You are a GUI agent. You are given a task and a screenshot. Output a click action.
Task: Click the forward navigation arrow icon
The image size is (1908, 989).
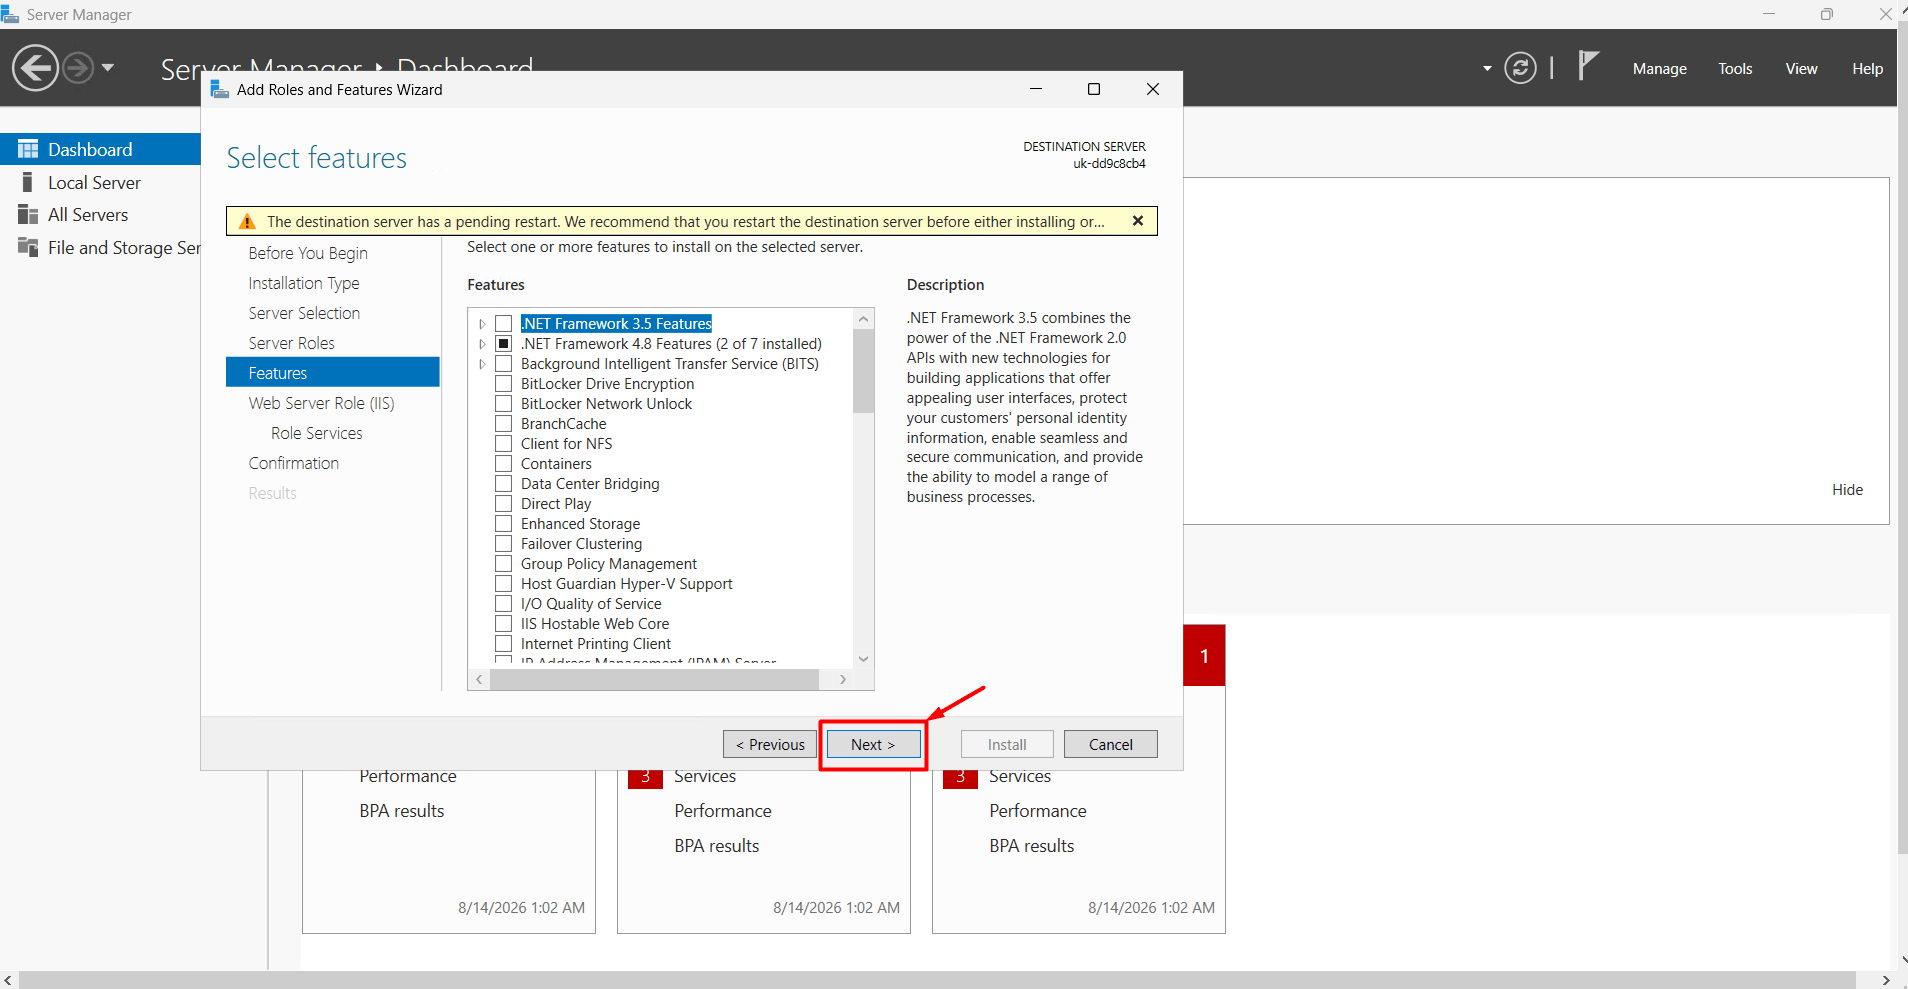click(x=78, y=68)
